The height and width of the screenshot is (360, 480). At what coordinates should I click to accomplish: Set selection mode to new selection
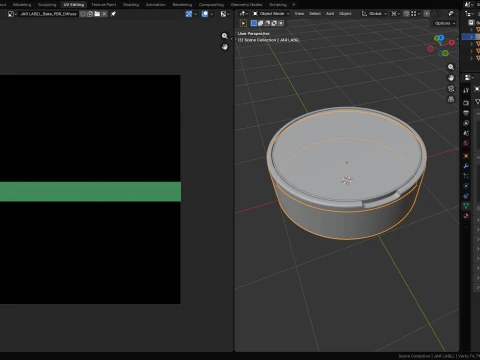tap(254, 23)
